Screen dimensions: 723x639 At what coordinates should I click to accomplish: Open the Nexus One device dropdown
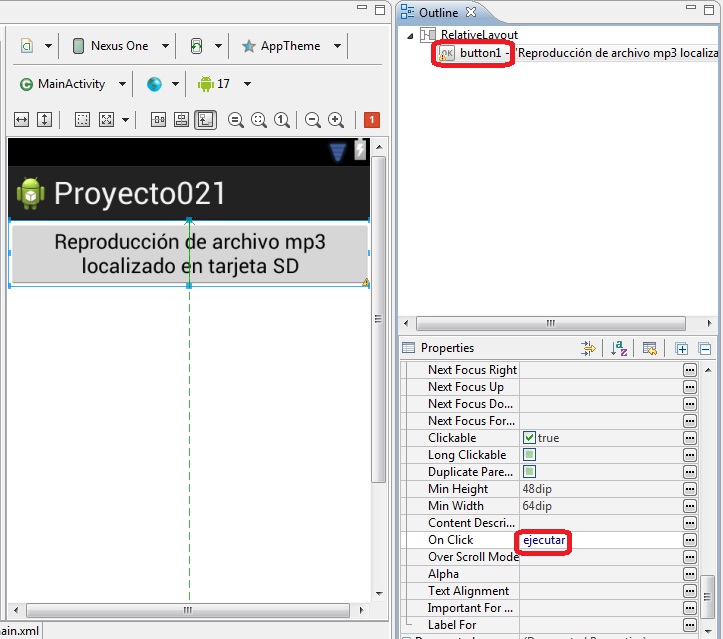120,46
